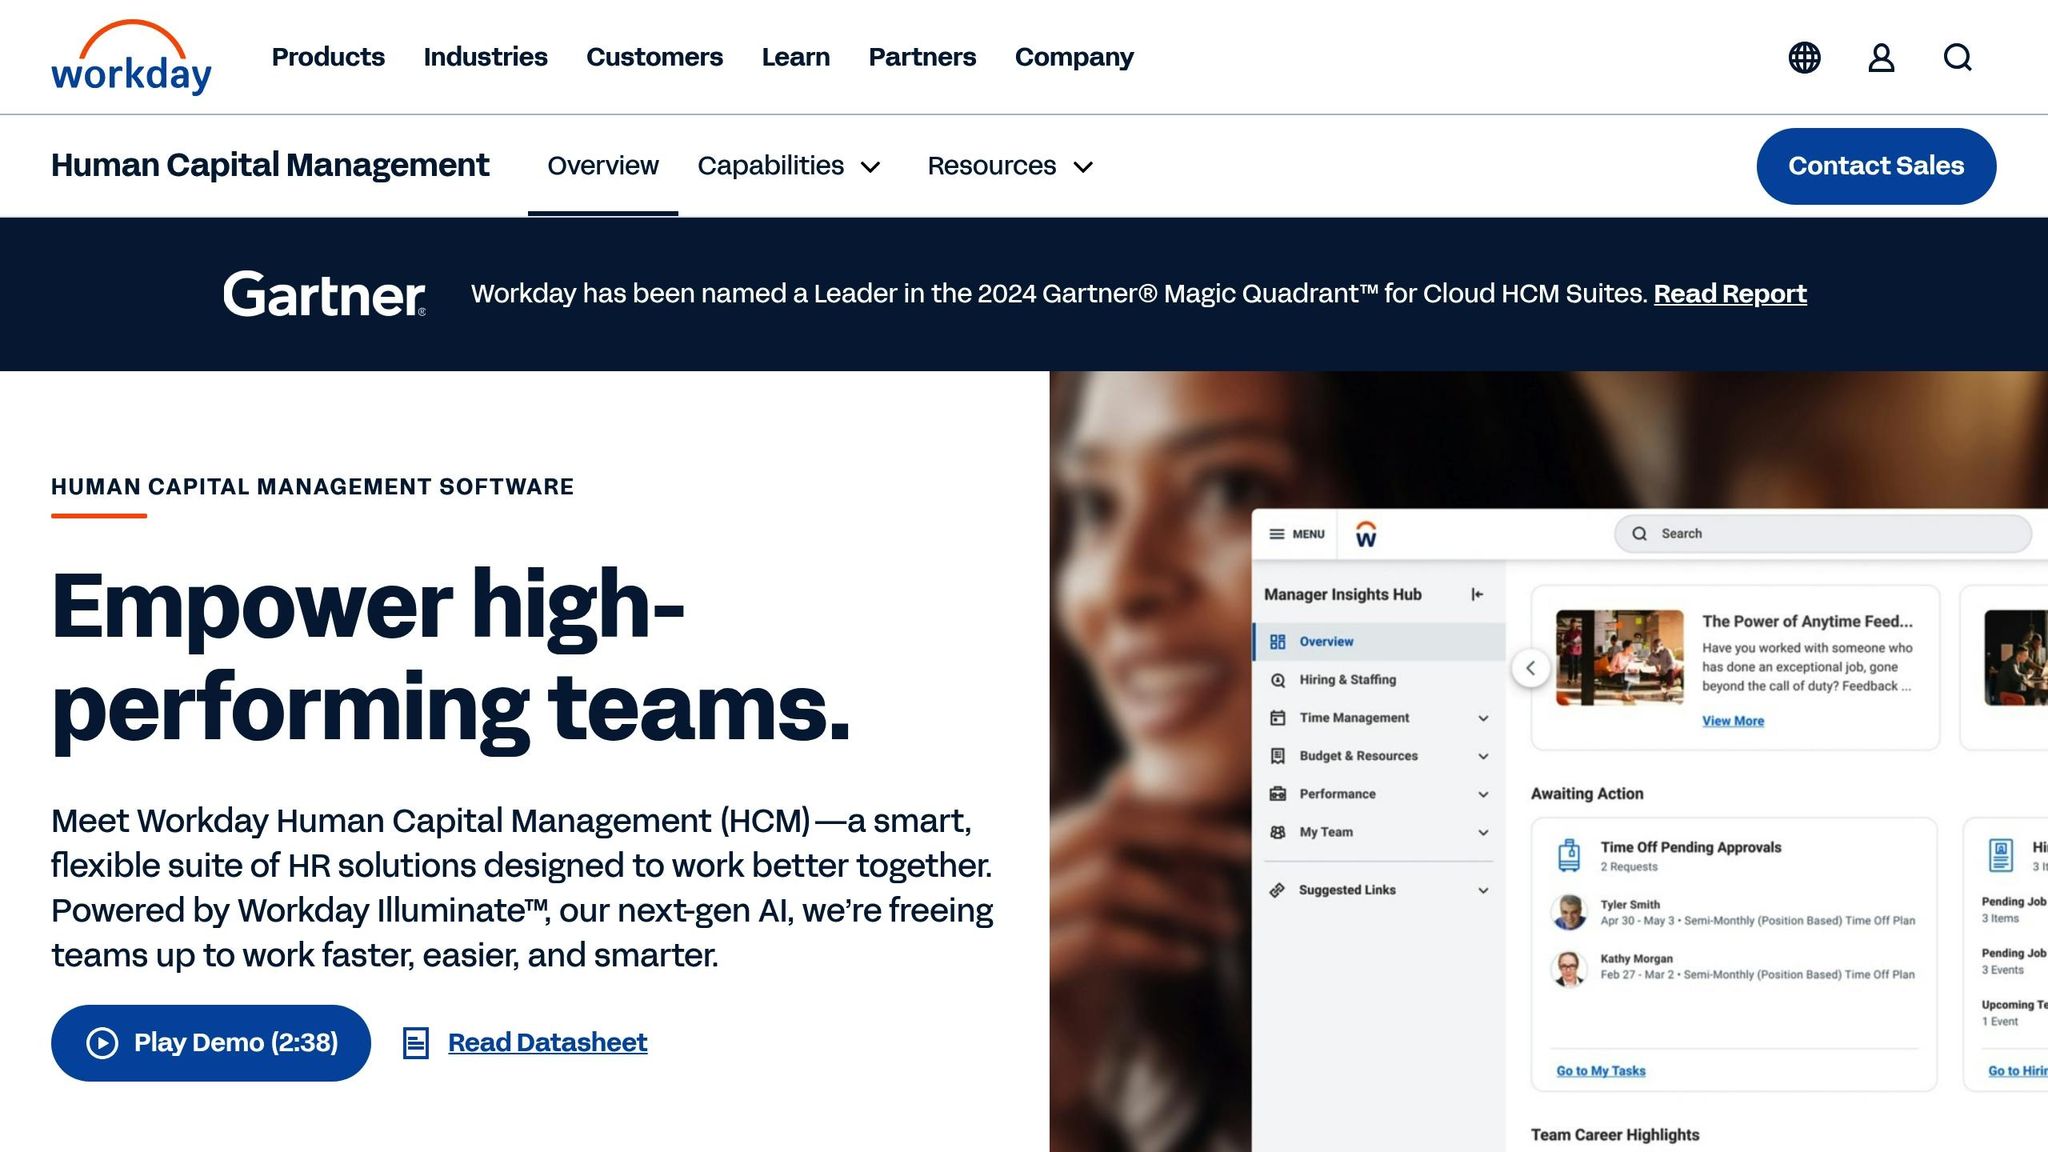Expand Time Management chevron in sidebar
Image resolution: width=2048 pixels, height=1152 pixels.
click(x=1483, y=718)
